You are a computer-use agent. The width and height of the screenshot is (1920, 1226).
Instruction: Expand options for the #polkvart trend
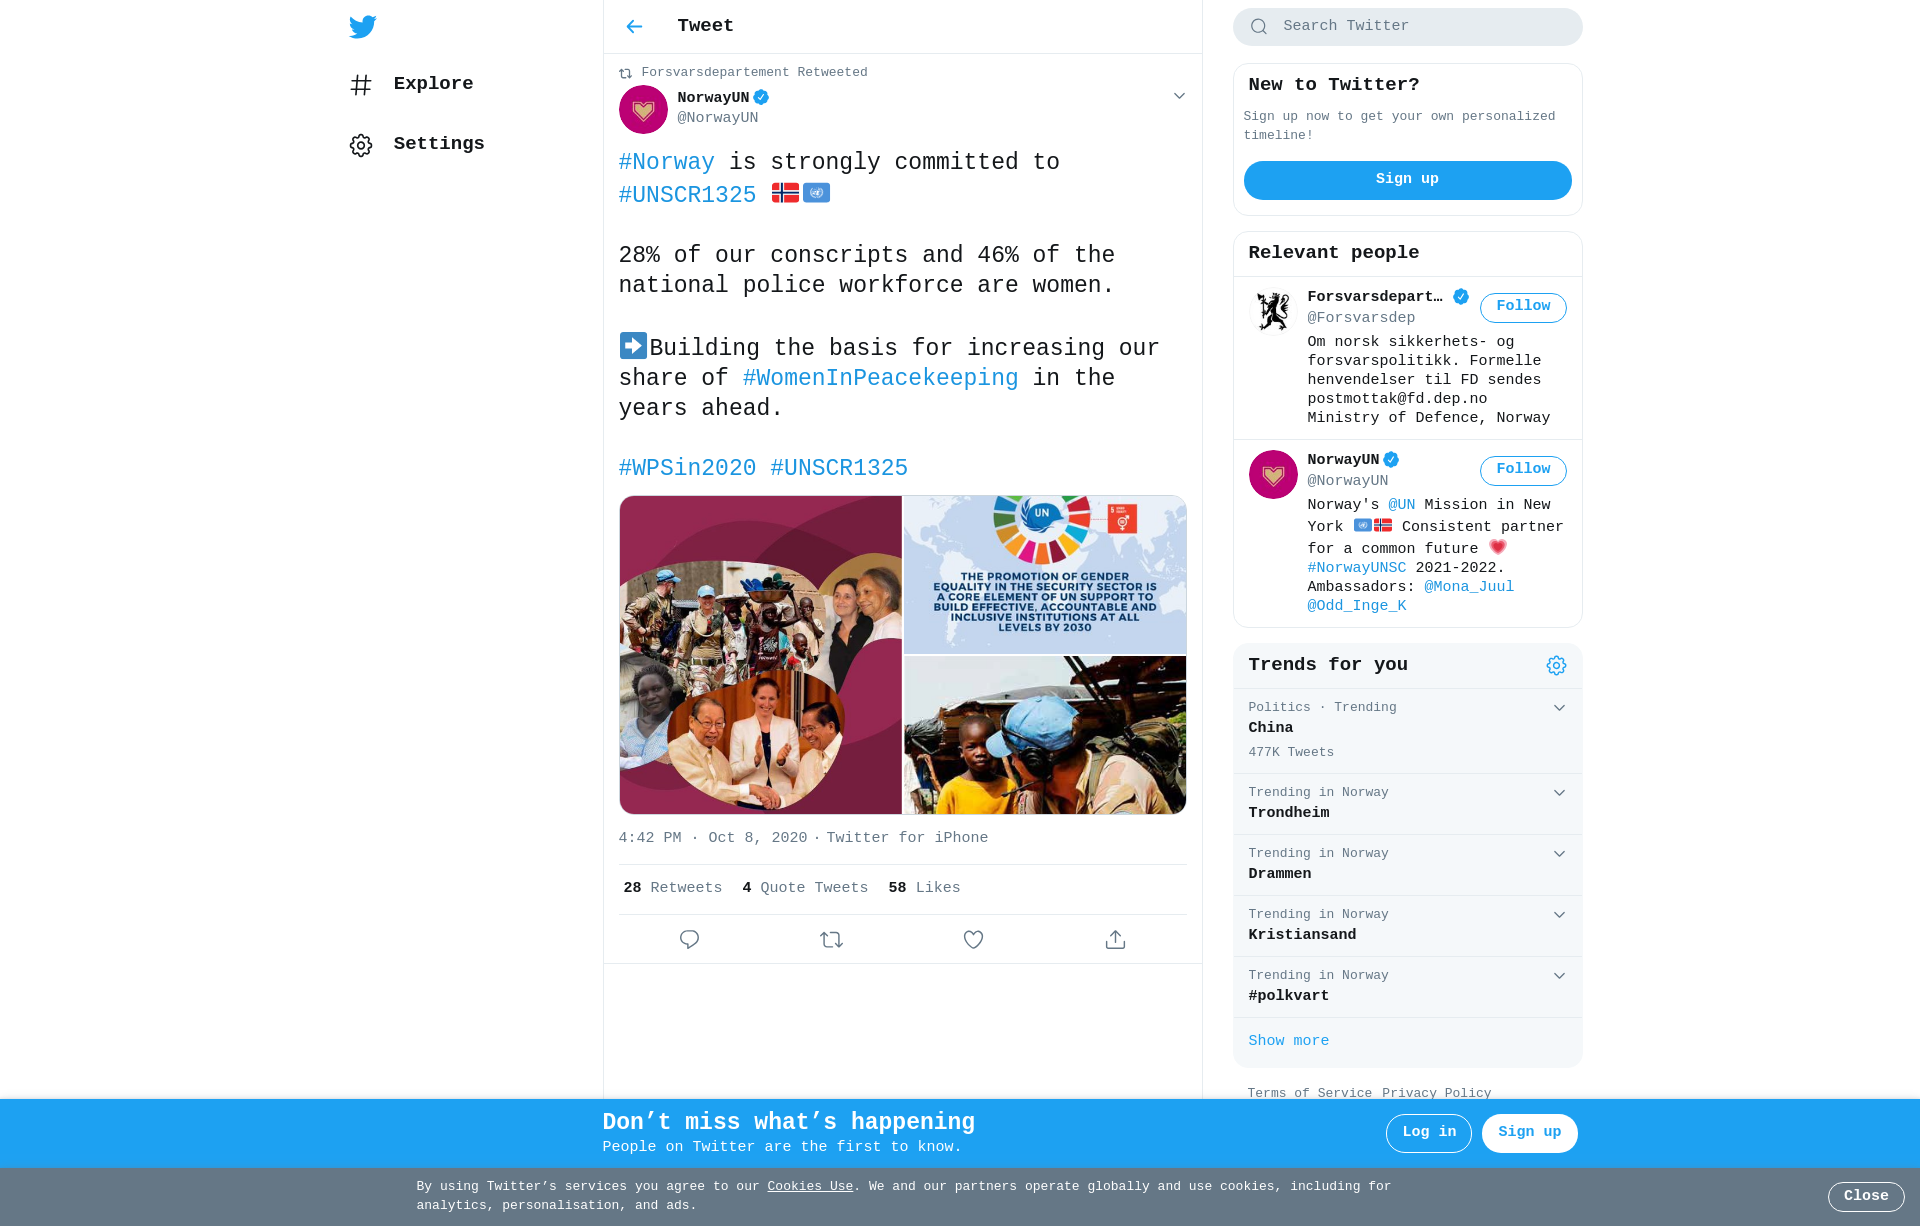tap(1559, 976)
